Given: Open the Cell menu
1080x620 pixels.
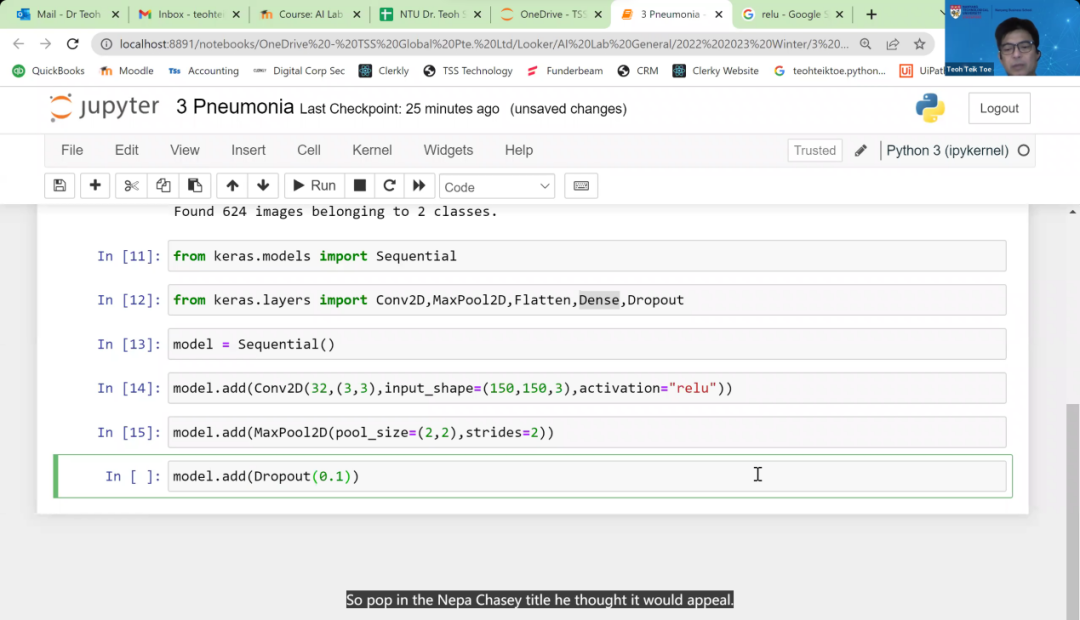Looking at the screenshot, I should pyautogui.click(x=309, y=150).
